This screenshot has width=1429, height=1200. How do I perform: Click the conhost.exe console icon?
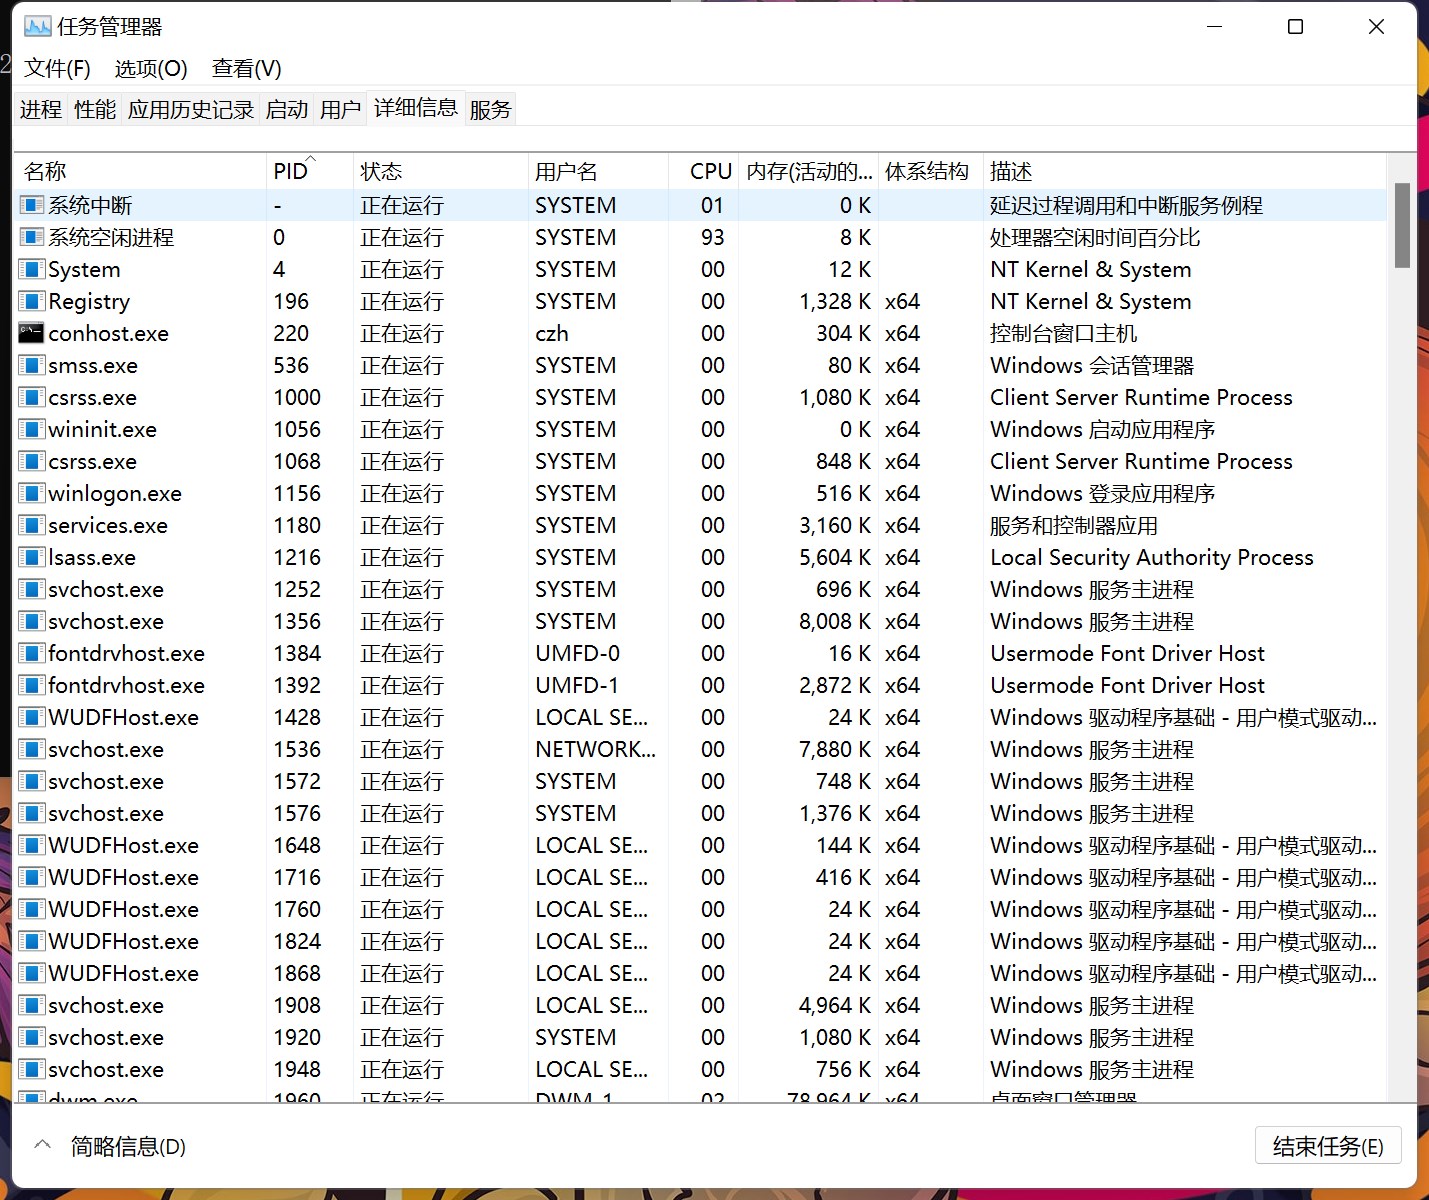tap(32, 333)
